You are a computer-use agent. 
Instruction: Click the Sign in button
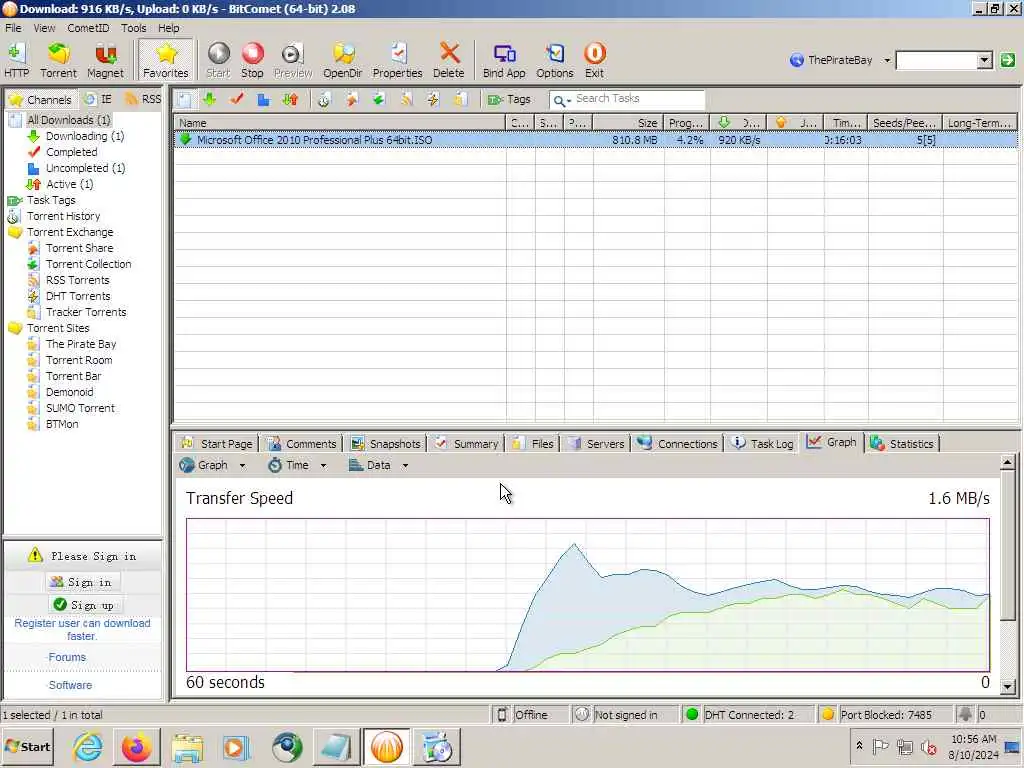click(82, 582)
